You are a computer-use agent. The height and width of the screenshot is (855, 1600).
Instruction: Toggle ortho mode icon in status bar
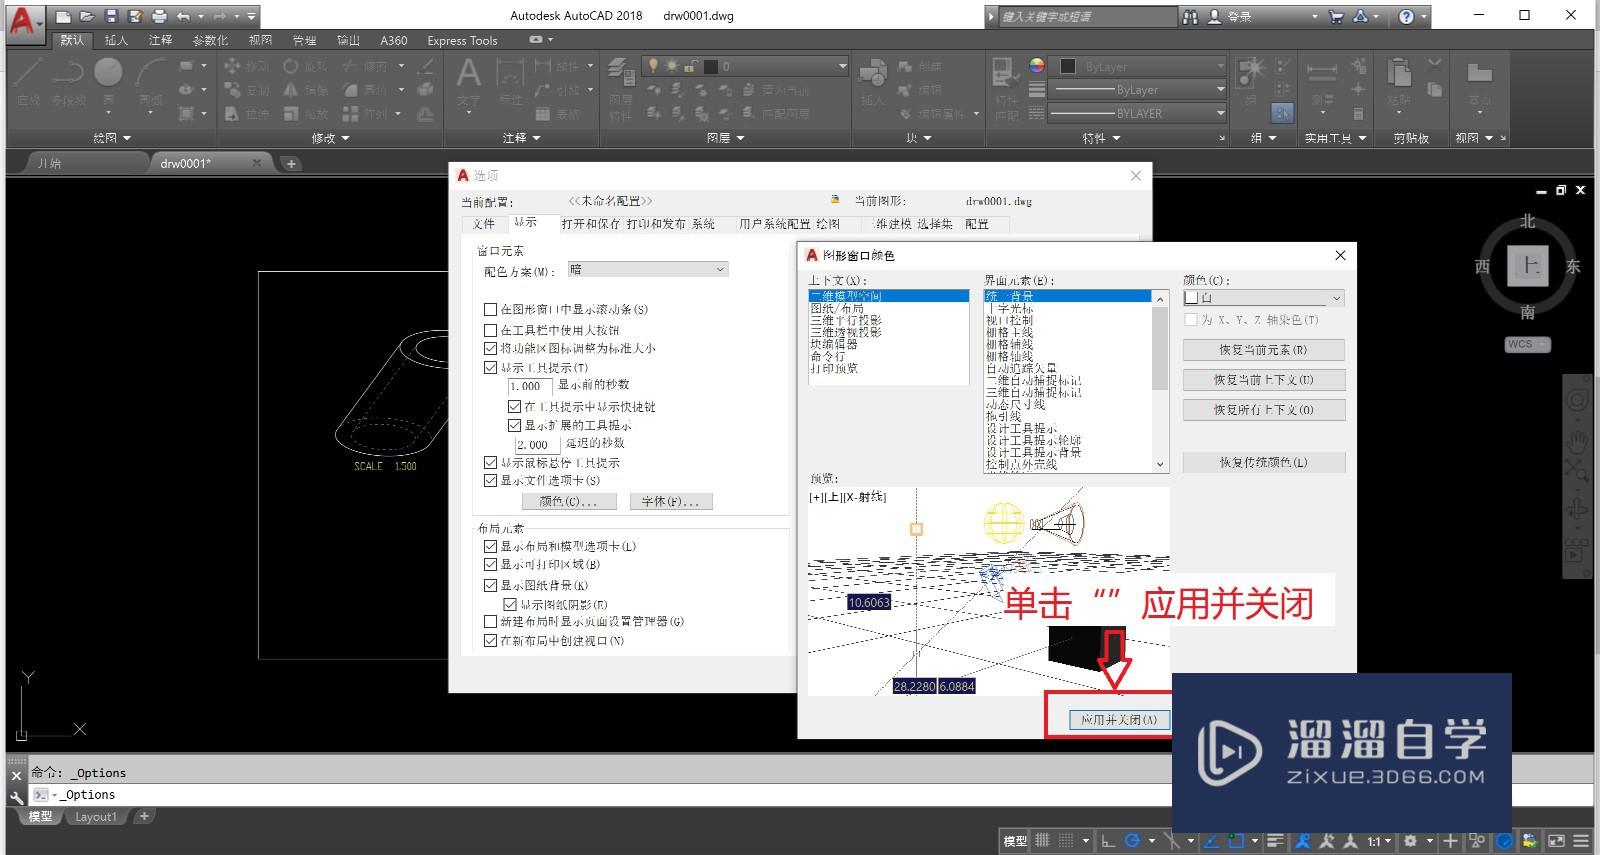(1108, 841)
